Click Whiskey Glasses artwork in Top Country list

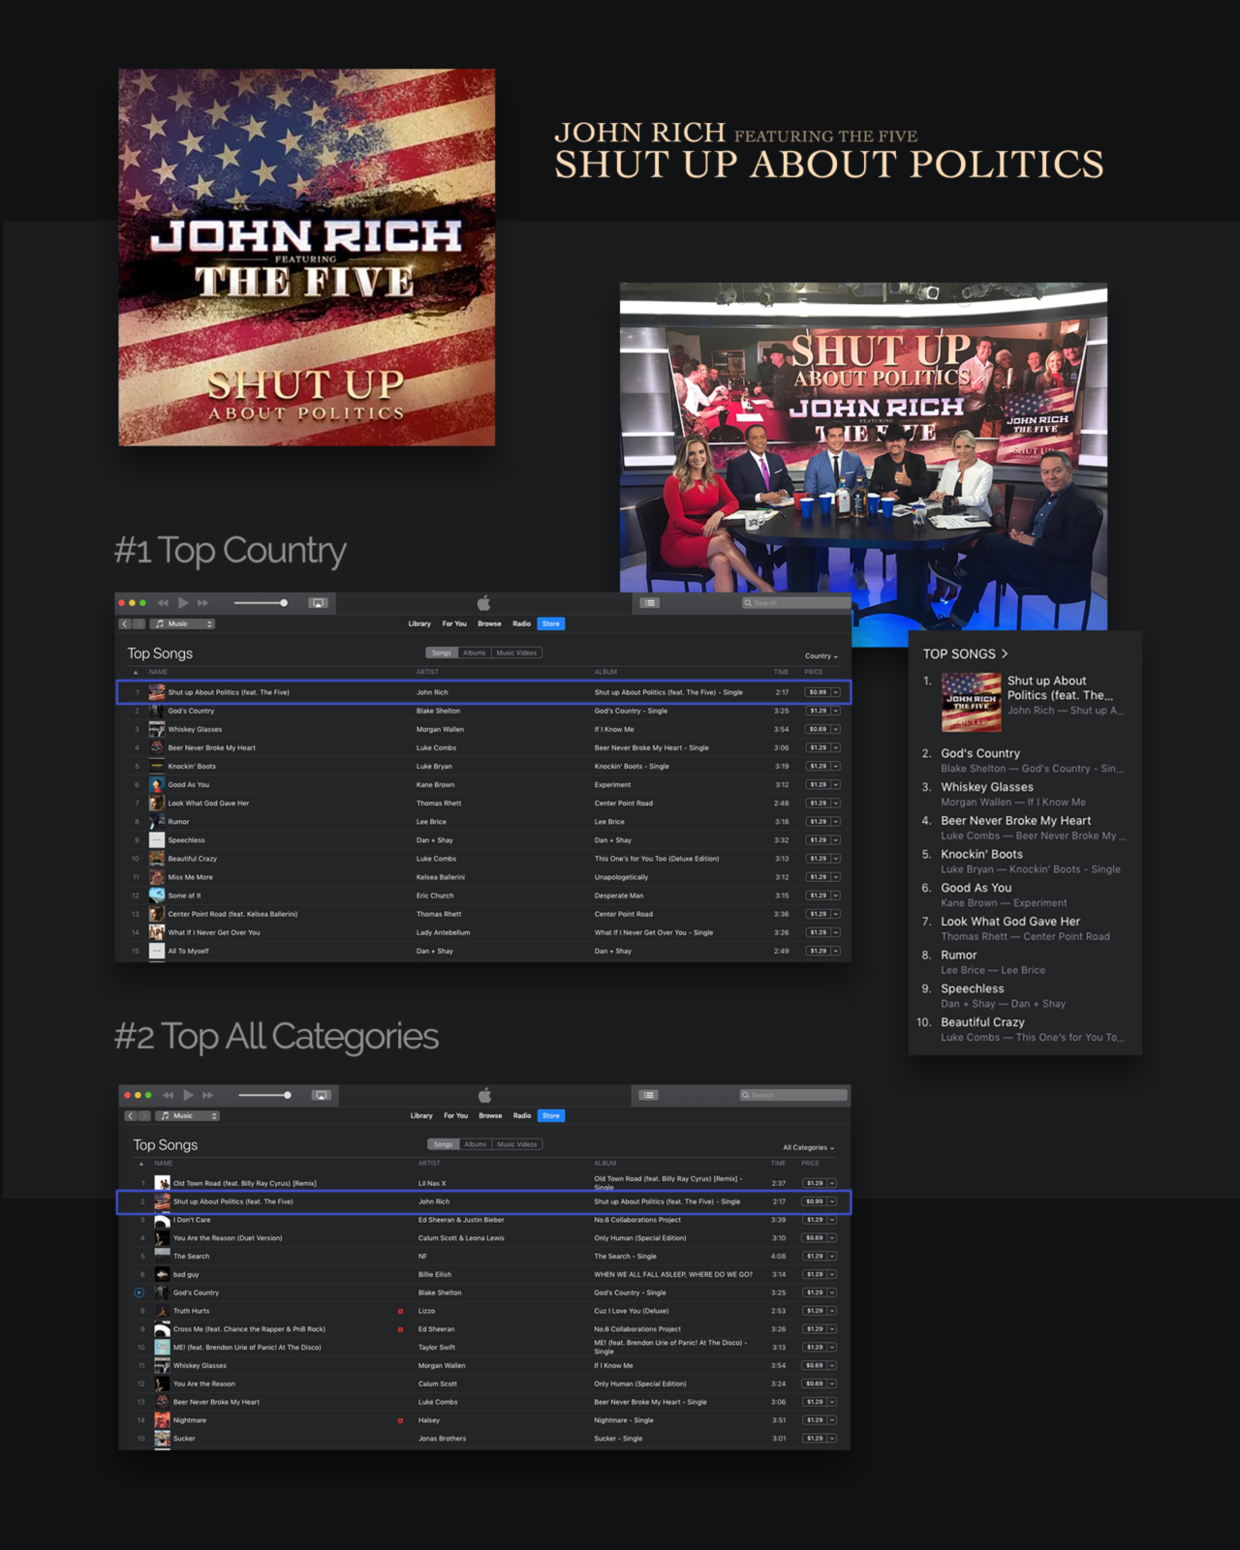pyautogui.click(x=157, y=729)
